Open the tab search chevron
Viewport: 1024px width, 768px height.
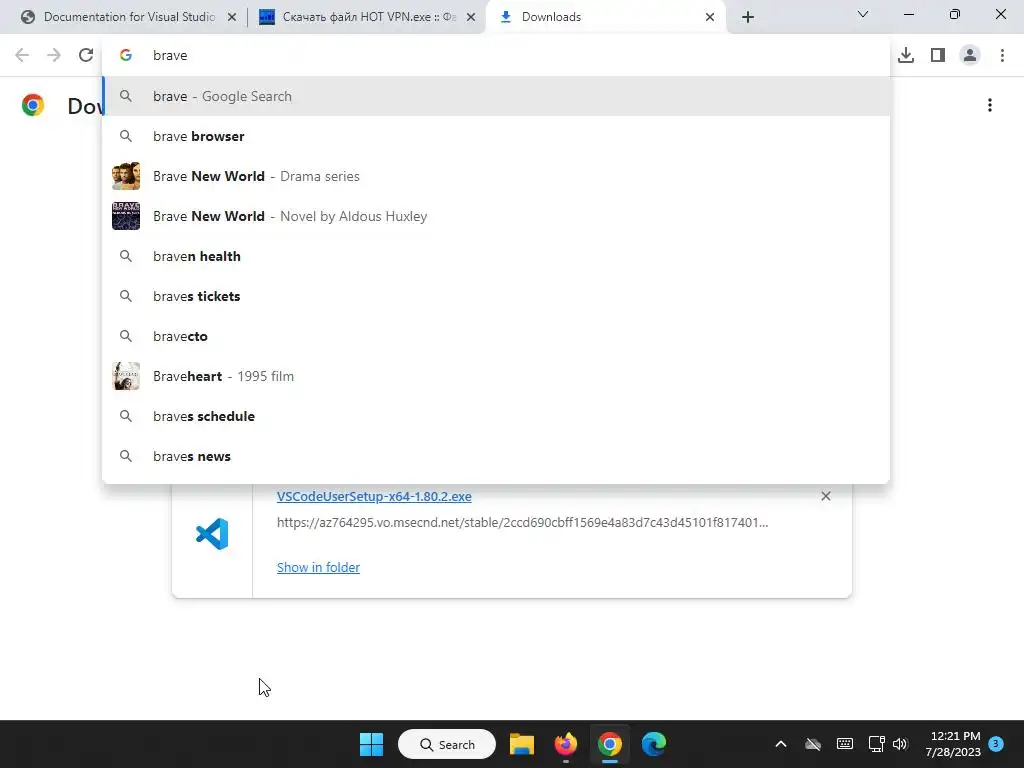pyautogui.click(x=863, y=14)
